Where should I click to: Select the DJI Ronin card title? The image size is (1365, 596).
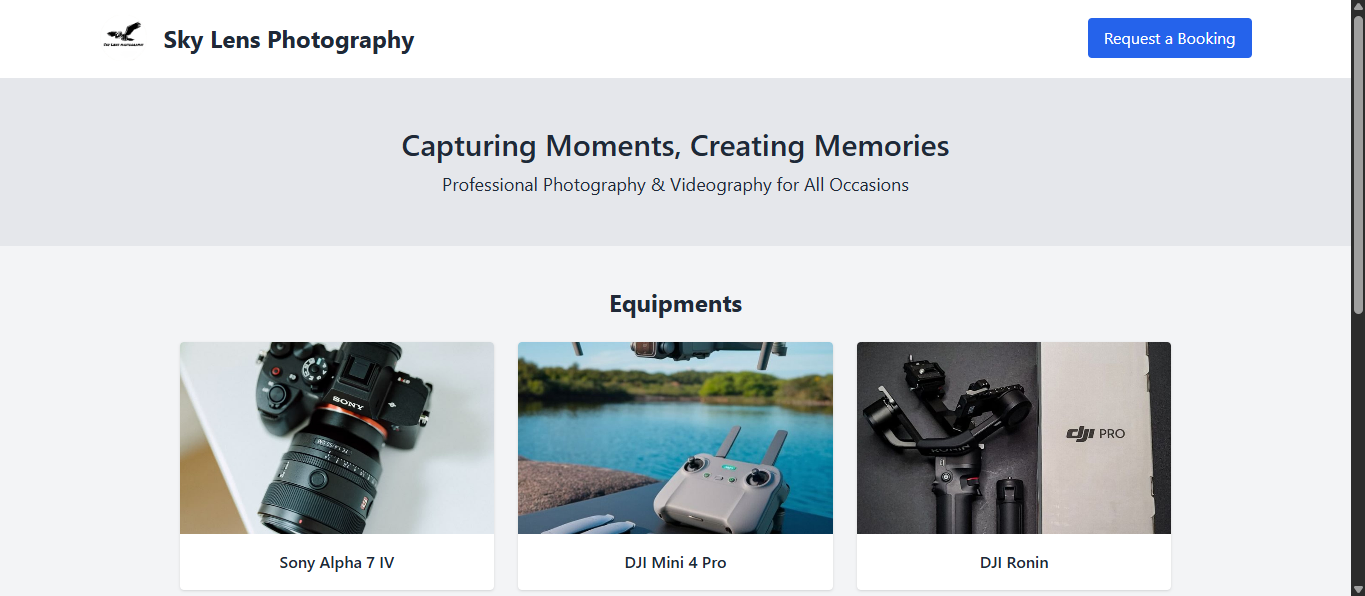click(x=1013, y=563)
